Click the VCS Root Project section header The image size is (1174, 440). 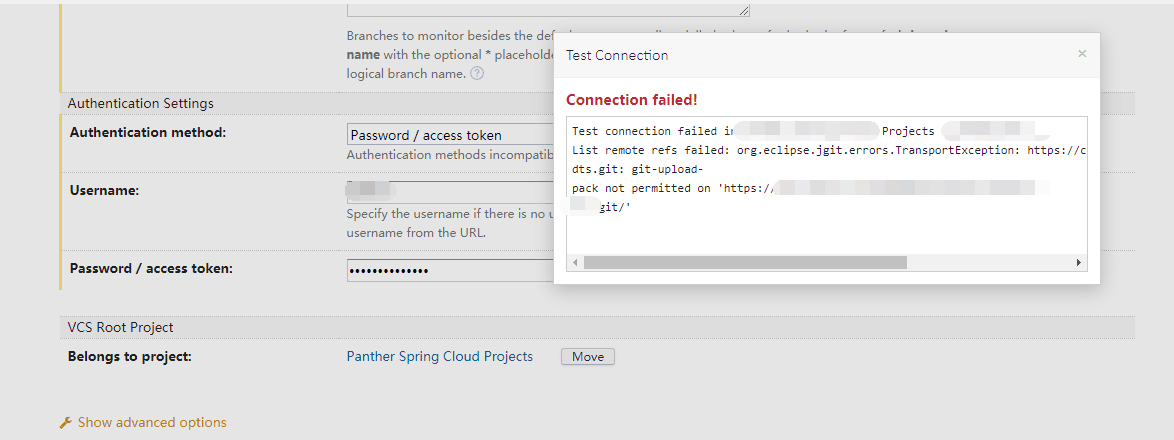tap(121, 327)
